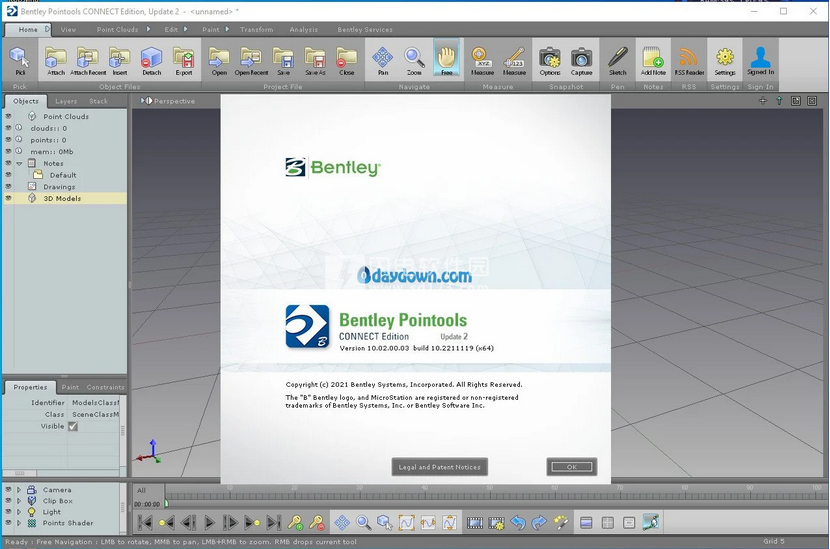
Task: Expand the Light tree node
Action: [x=19, y=512]
